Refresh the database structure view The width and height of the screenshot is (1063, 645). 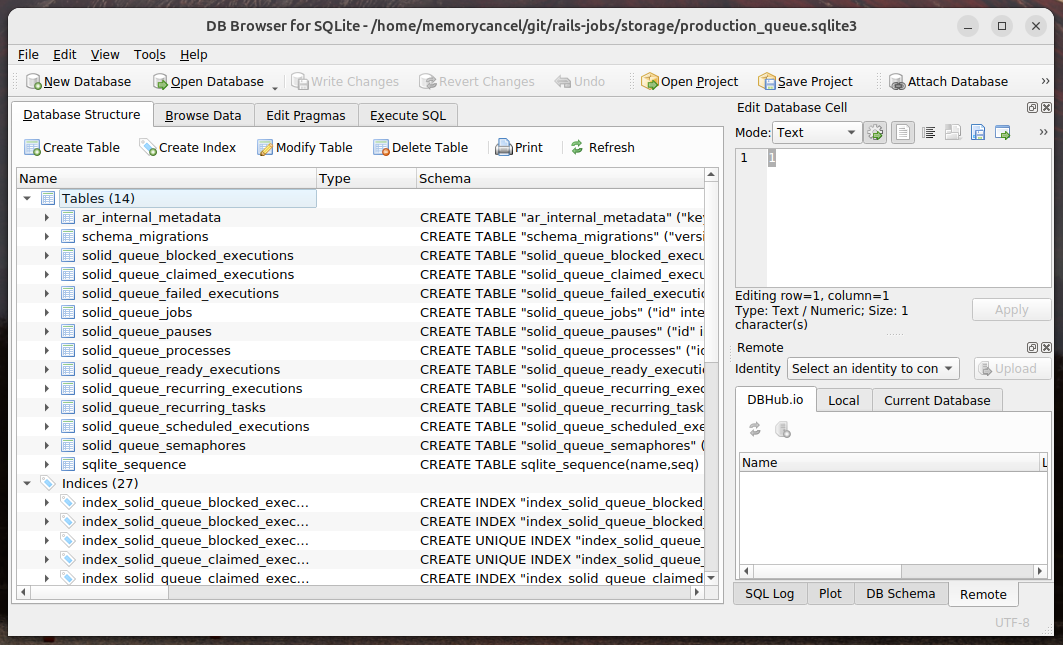[603, 147]
